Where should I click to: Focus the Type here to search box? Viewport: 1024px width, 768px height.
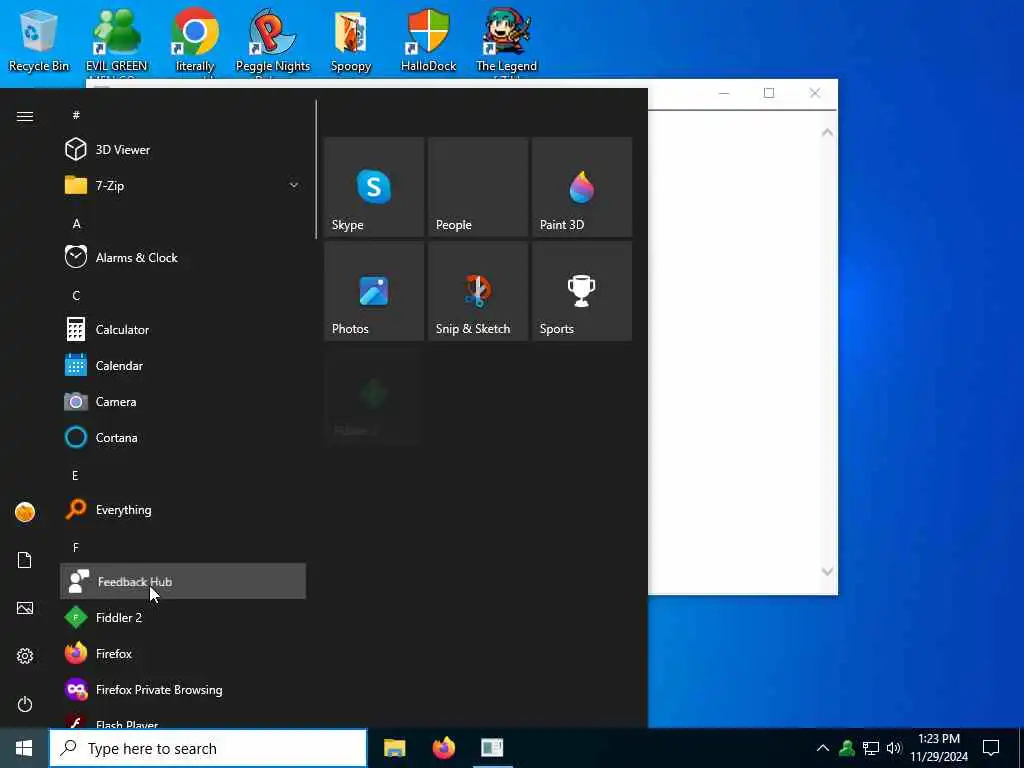(208, 748)
